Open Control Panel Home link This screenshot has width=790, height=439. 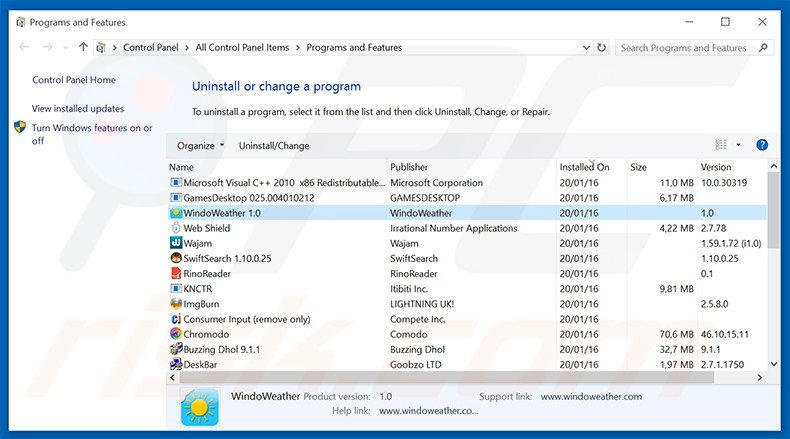click(x=74, y=80)
